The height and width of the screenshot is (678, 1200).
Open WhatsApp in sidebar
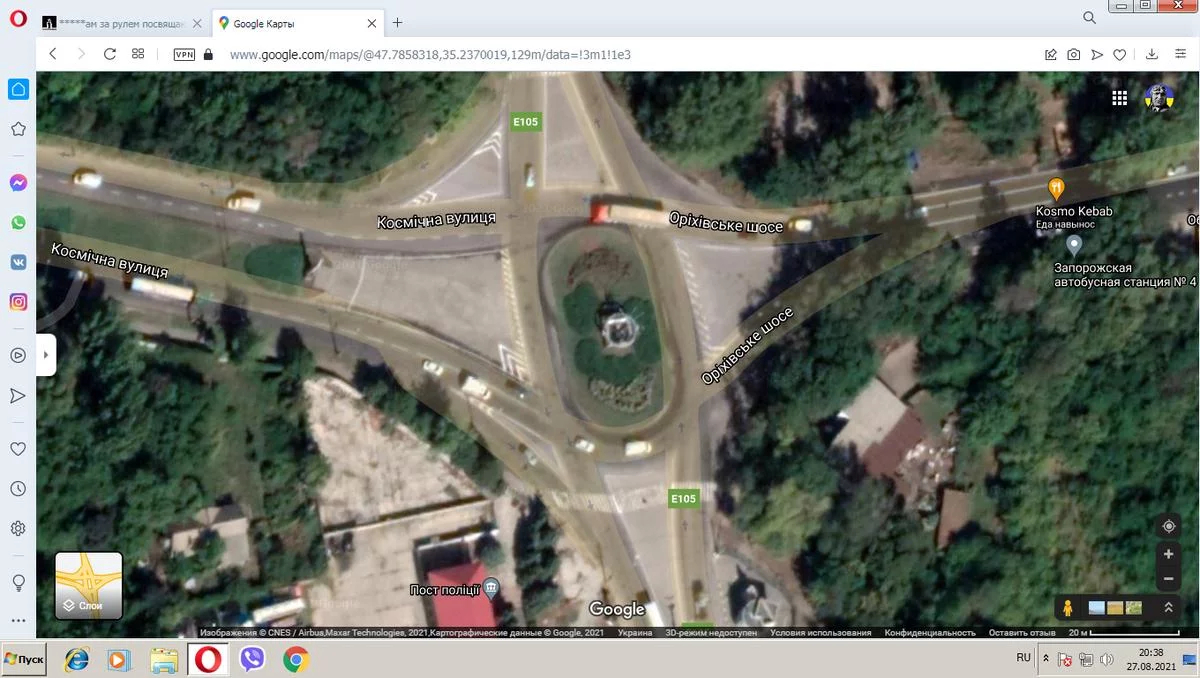(x=18, y=223)
